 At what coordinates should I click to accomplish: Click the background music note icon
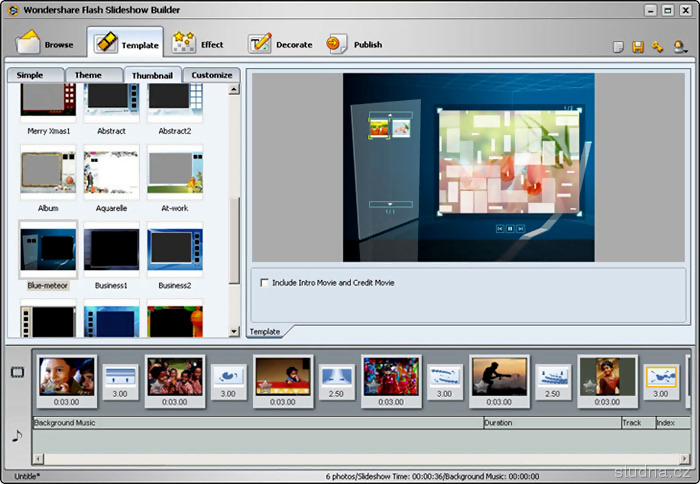click(x=16, y=435)
